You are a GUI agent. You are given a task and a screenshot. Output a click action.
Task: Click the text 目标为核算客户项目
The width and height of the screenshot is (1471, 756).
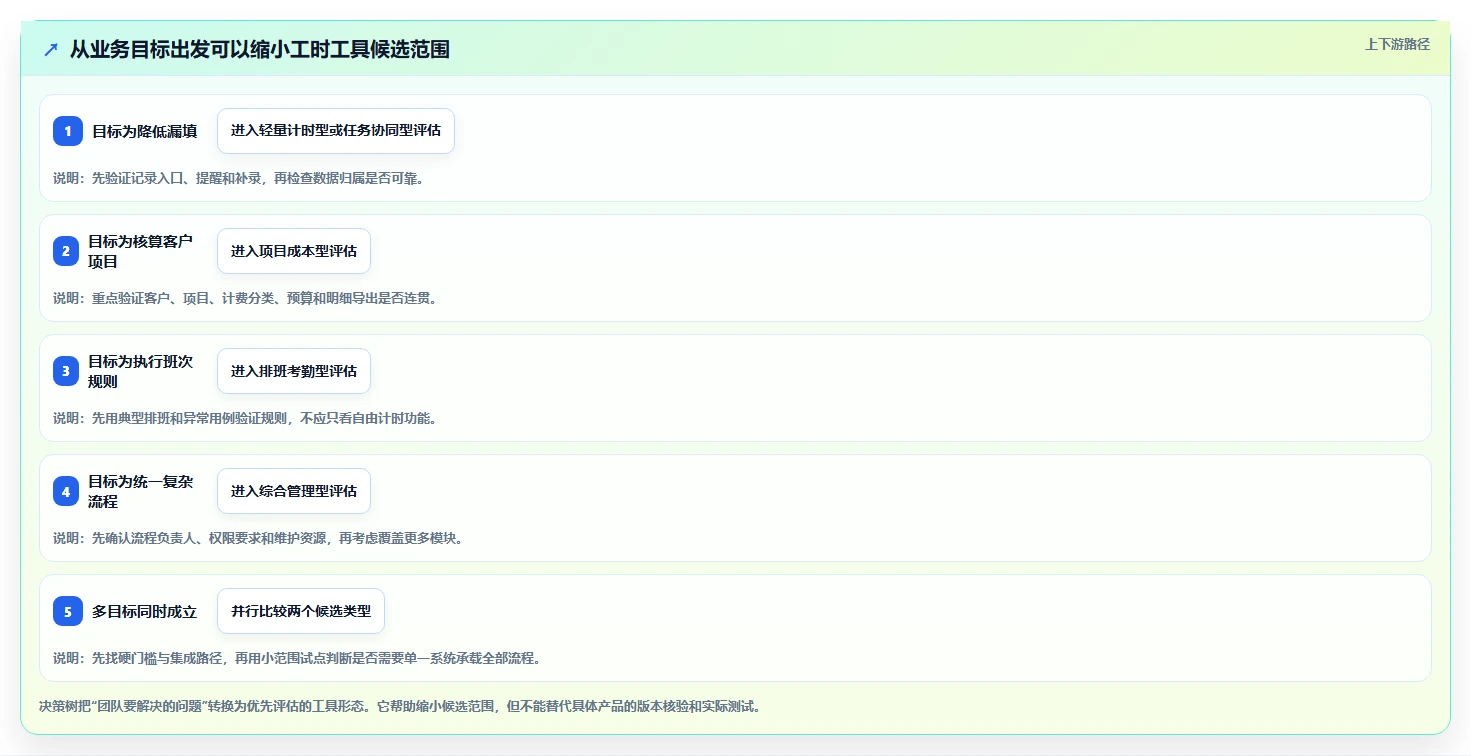[x=141, y=251]
